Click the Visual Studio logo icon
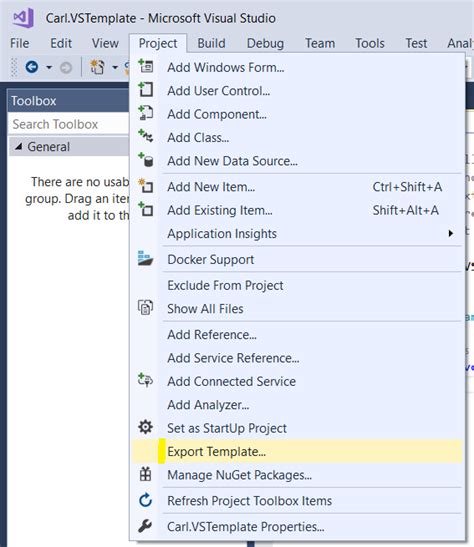The height and width of the screenshot is (547, 474). click(23, 17)
